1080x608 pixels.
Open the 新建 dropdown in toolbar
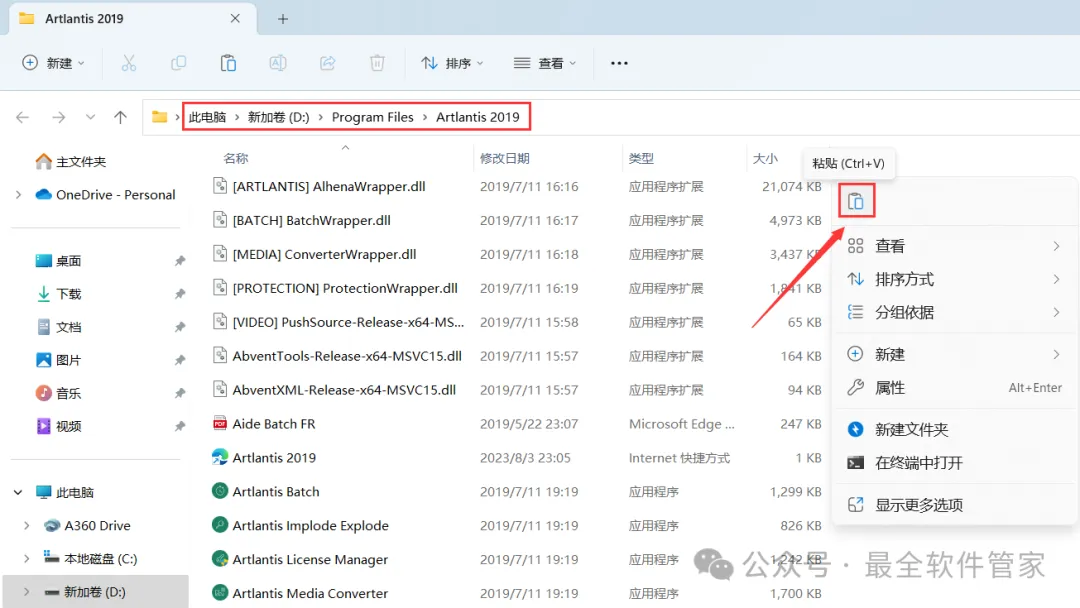54,63
